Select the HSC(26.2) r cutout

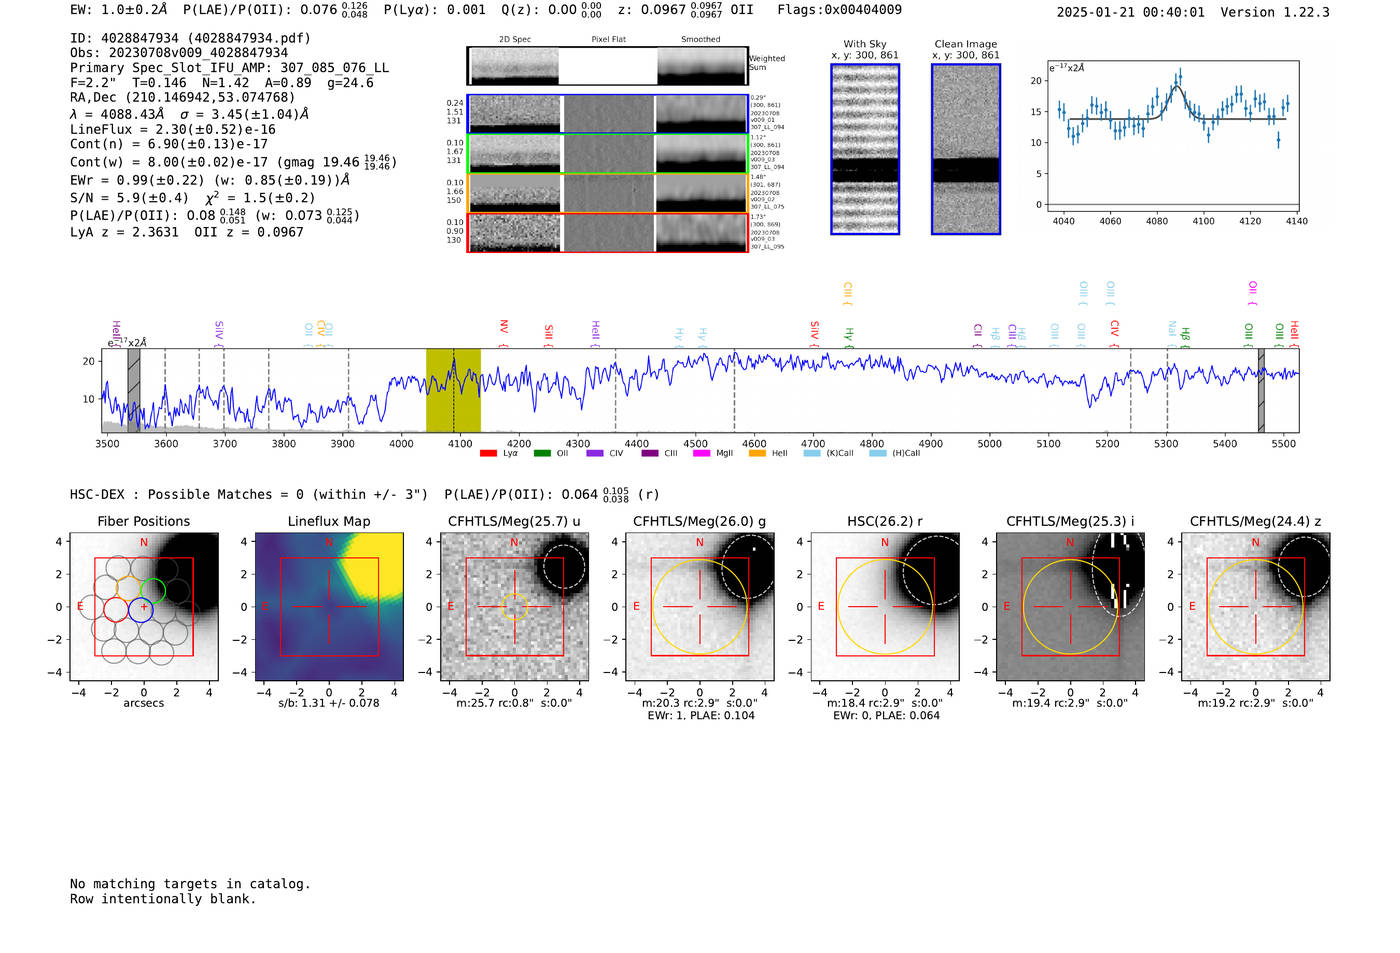(x=885, y=607)
